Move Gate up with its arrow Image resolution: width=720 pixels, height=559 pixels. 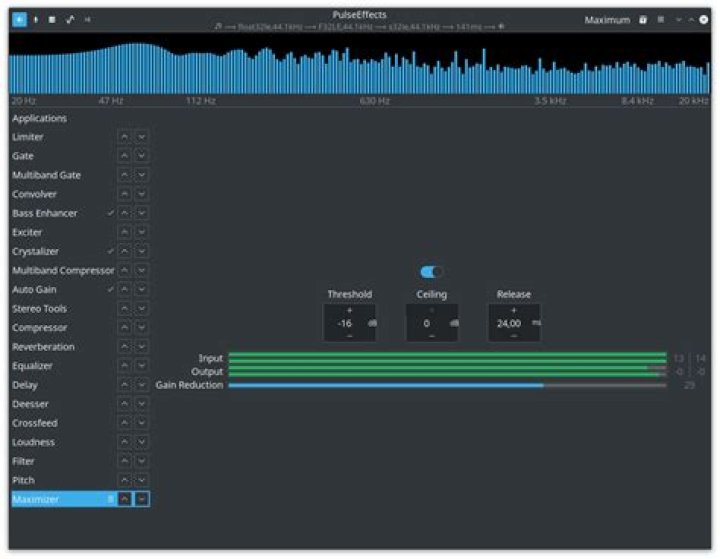point(124,156)
